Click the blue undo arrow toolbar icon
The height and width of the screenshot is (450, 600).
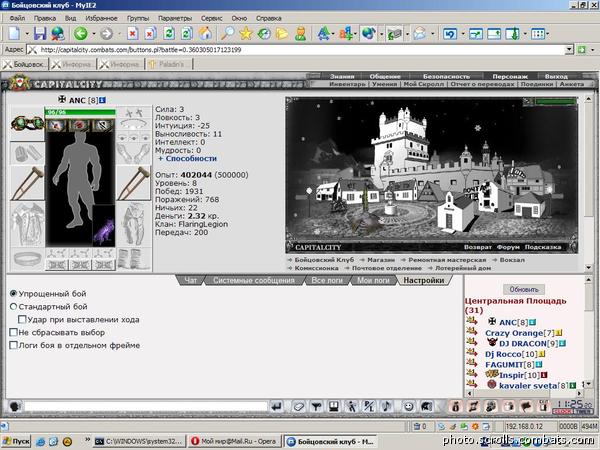450,34
